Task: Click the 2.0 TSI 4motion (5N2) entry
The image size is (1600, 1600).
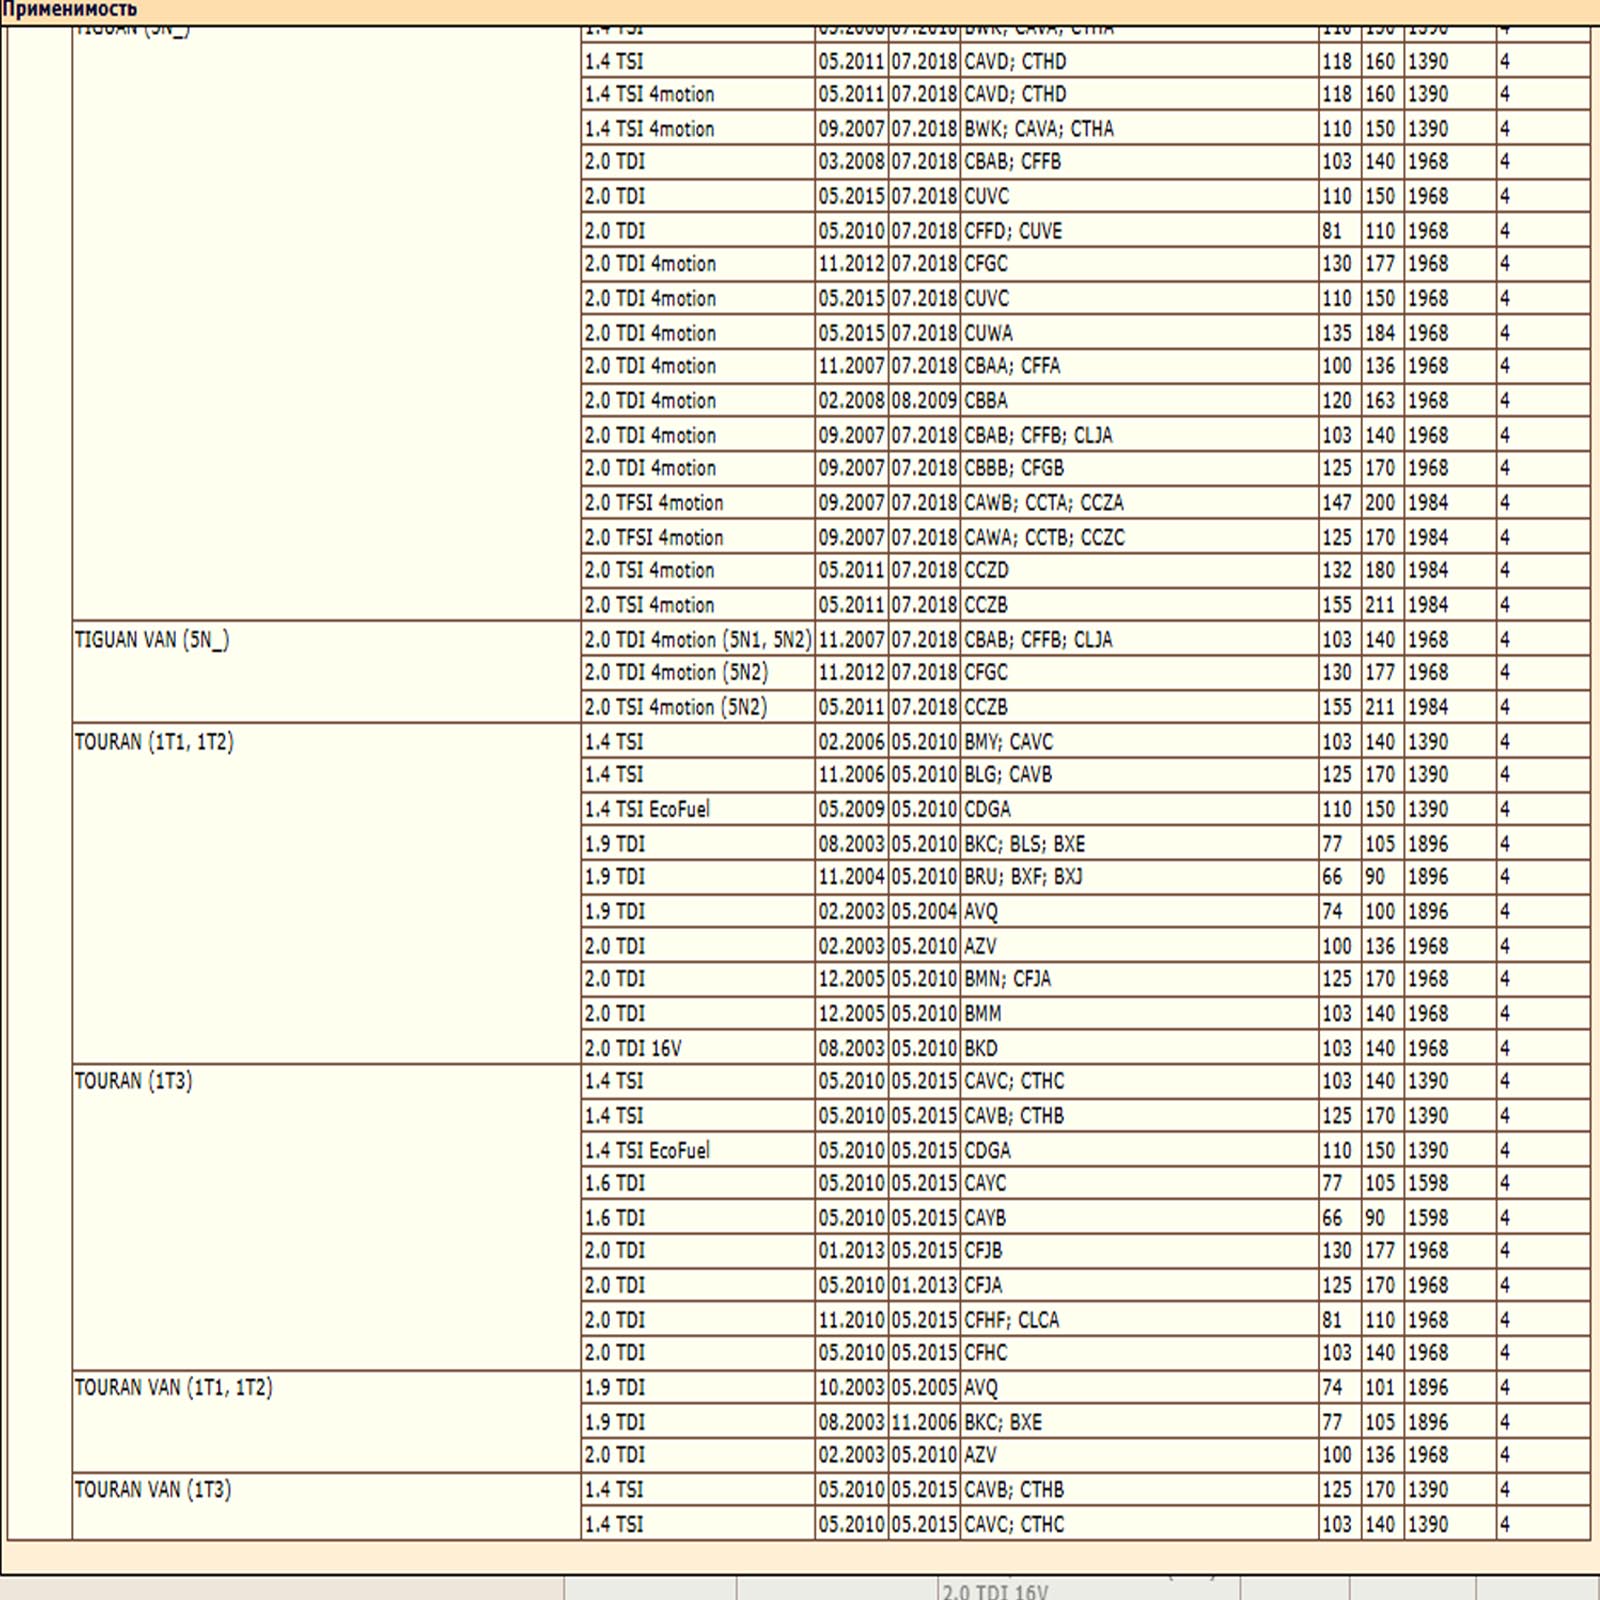Action: click(676, 707)
